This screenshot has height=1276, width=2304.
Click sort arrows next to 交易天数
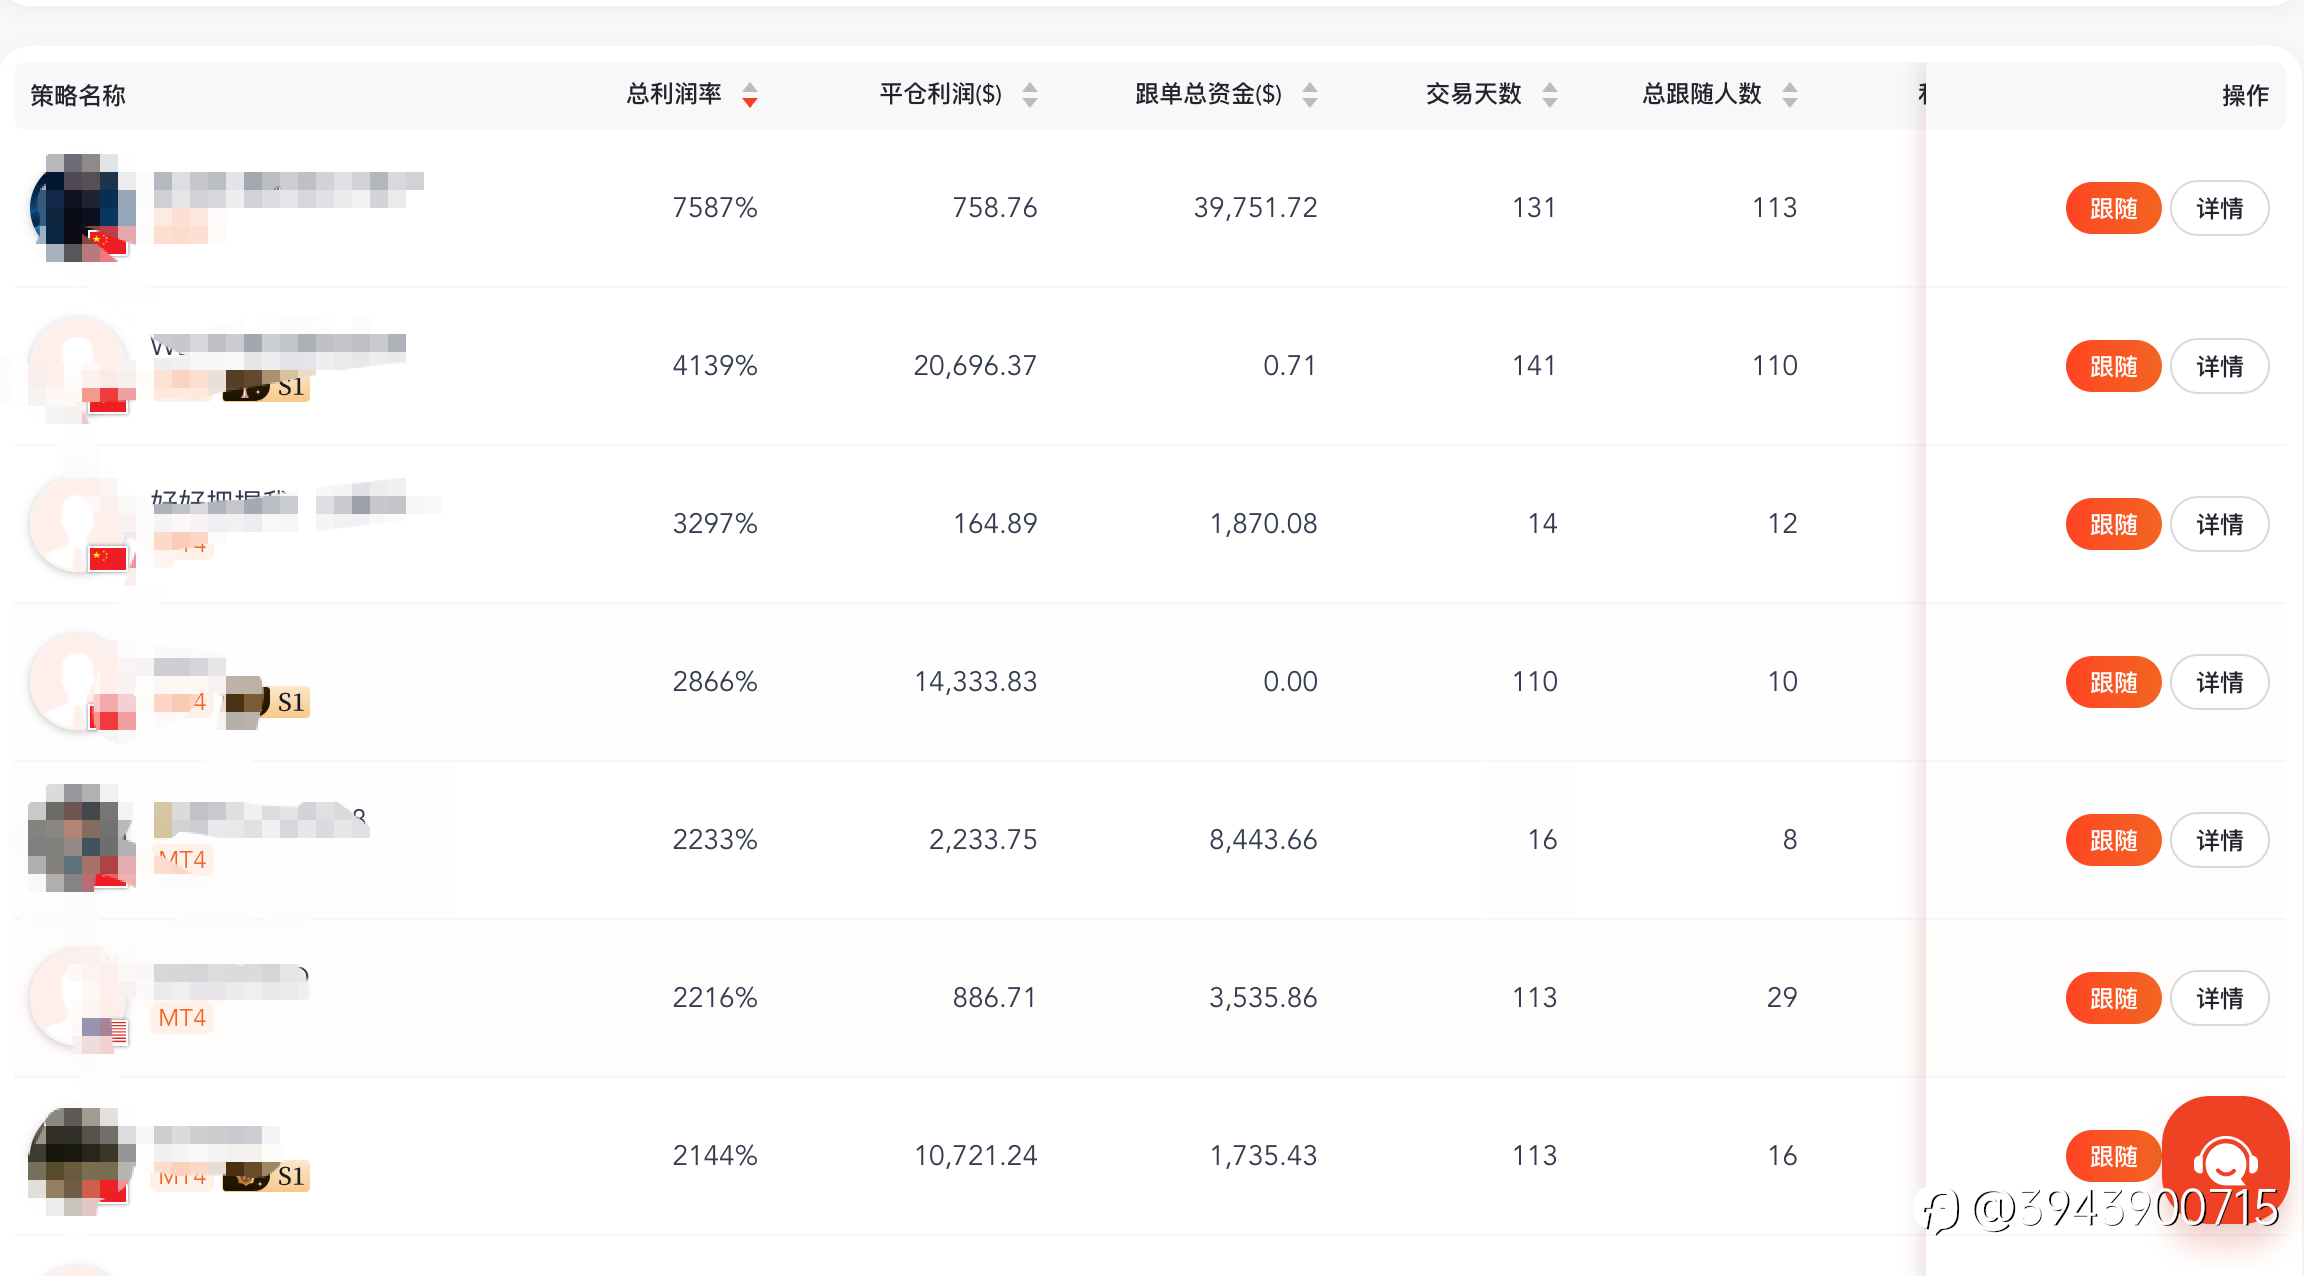[1550, 95]
